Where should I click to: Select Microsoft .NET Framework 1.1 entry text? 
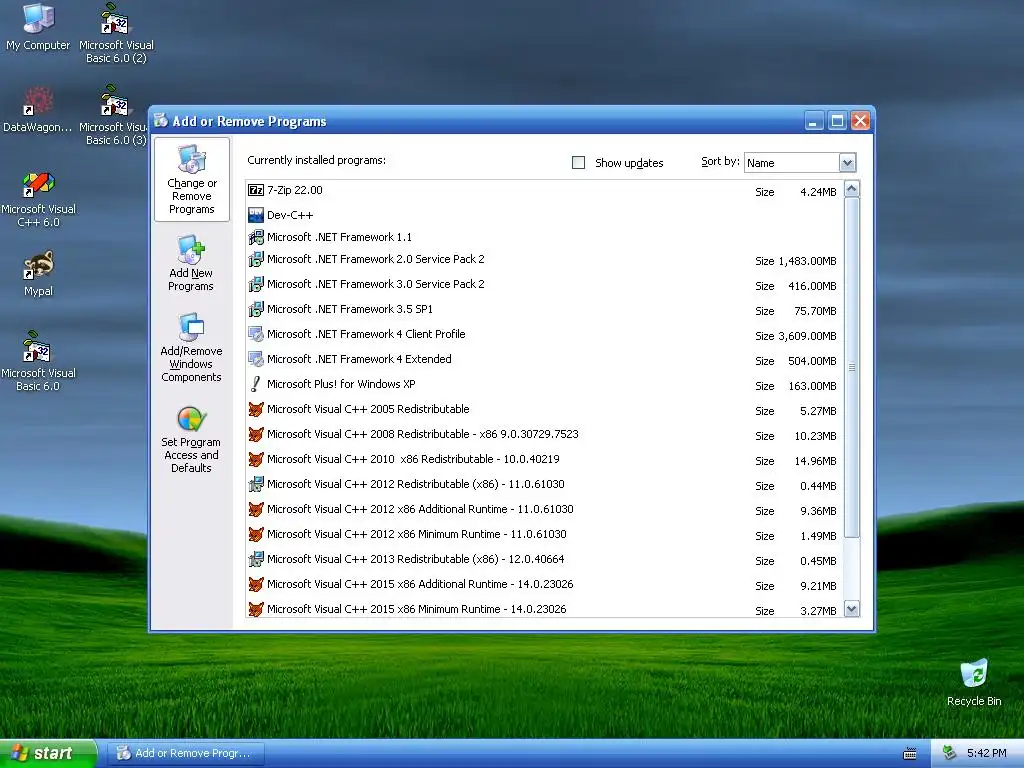[x=340, y=237]
